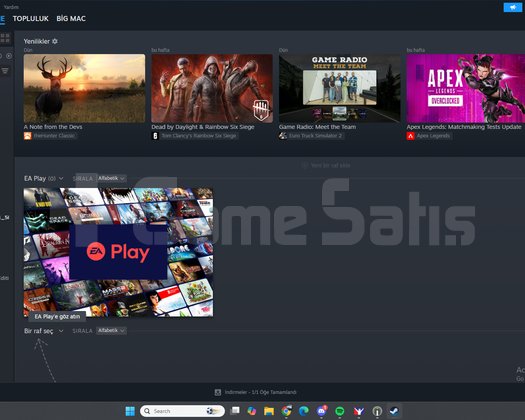525x420 pixels.
Task: Click the plus icon beside Yeni bir raf ekle
Action: 304,165
